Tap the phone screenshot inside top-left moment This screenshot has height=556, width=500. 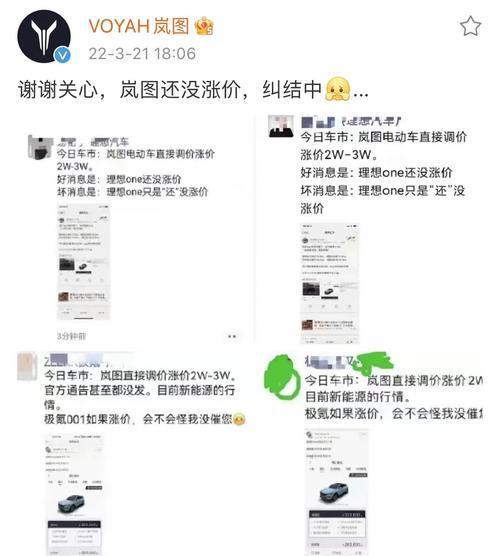tap(84, 262)
